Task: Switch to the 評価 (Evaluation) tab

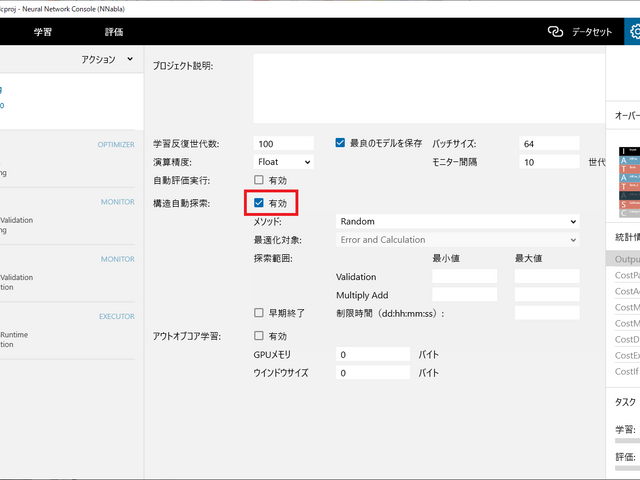Action: (113, 32)
